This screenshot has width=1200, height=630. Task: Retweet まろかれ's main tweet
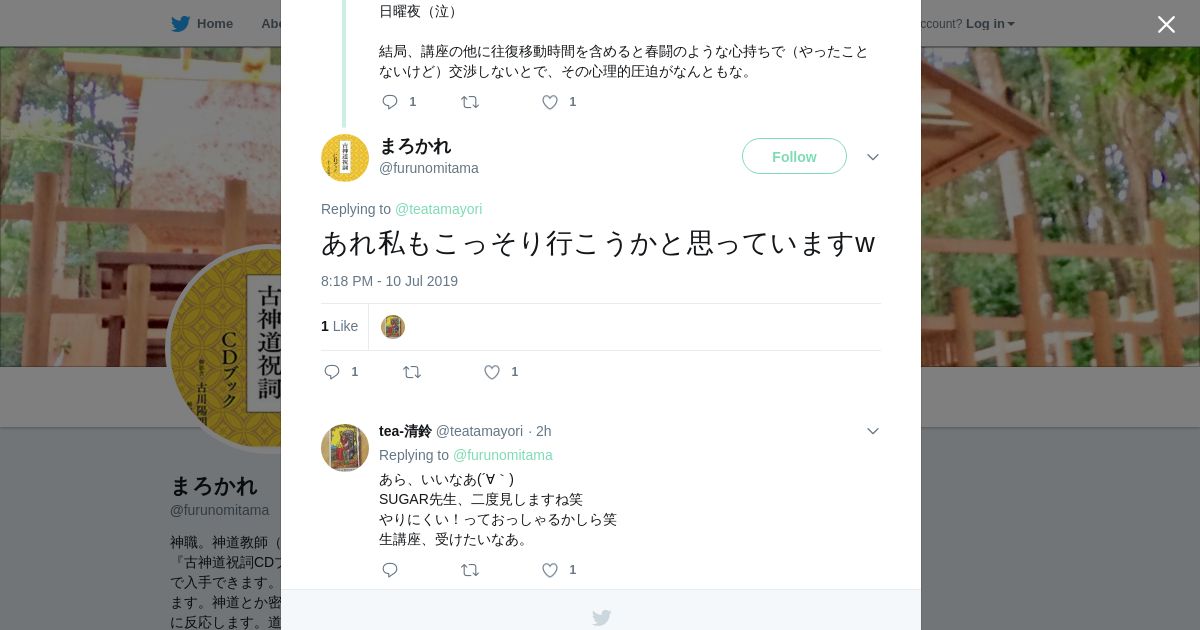412,372
